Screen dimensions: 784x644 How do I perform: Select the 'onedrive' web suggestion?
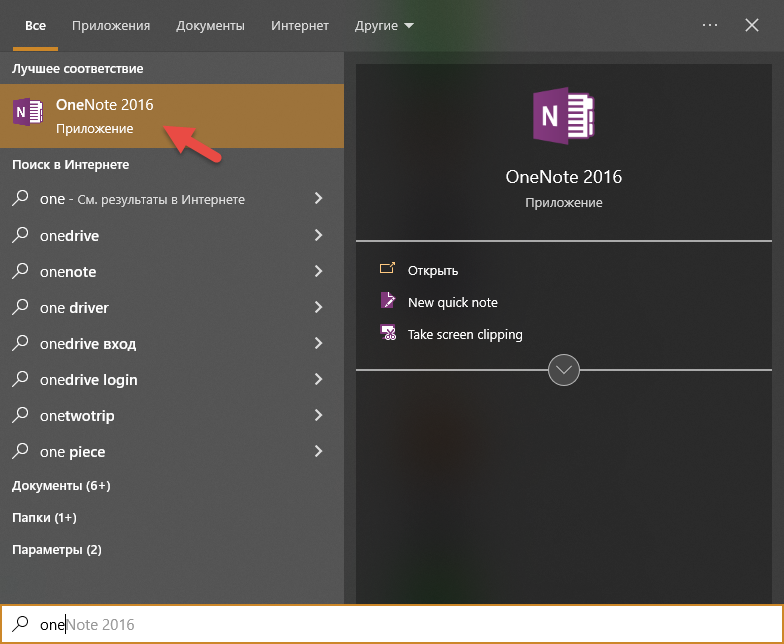coord(172,235)
